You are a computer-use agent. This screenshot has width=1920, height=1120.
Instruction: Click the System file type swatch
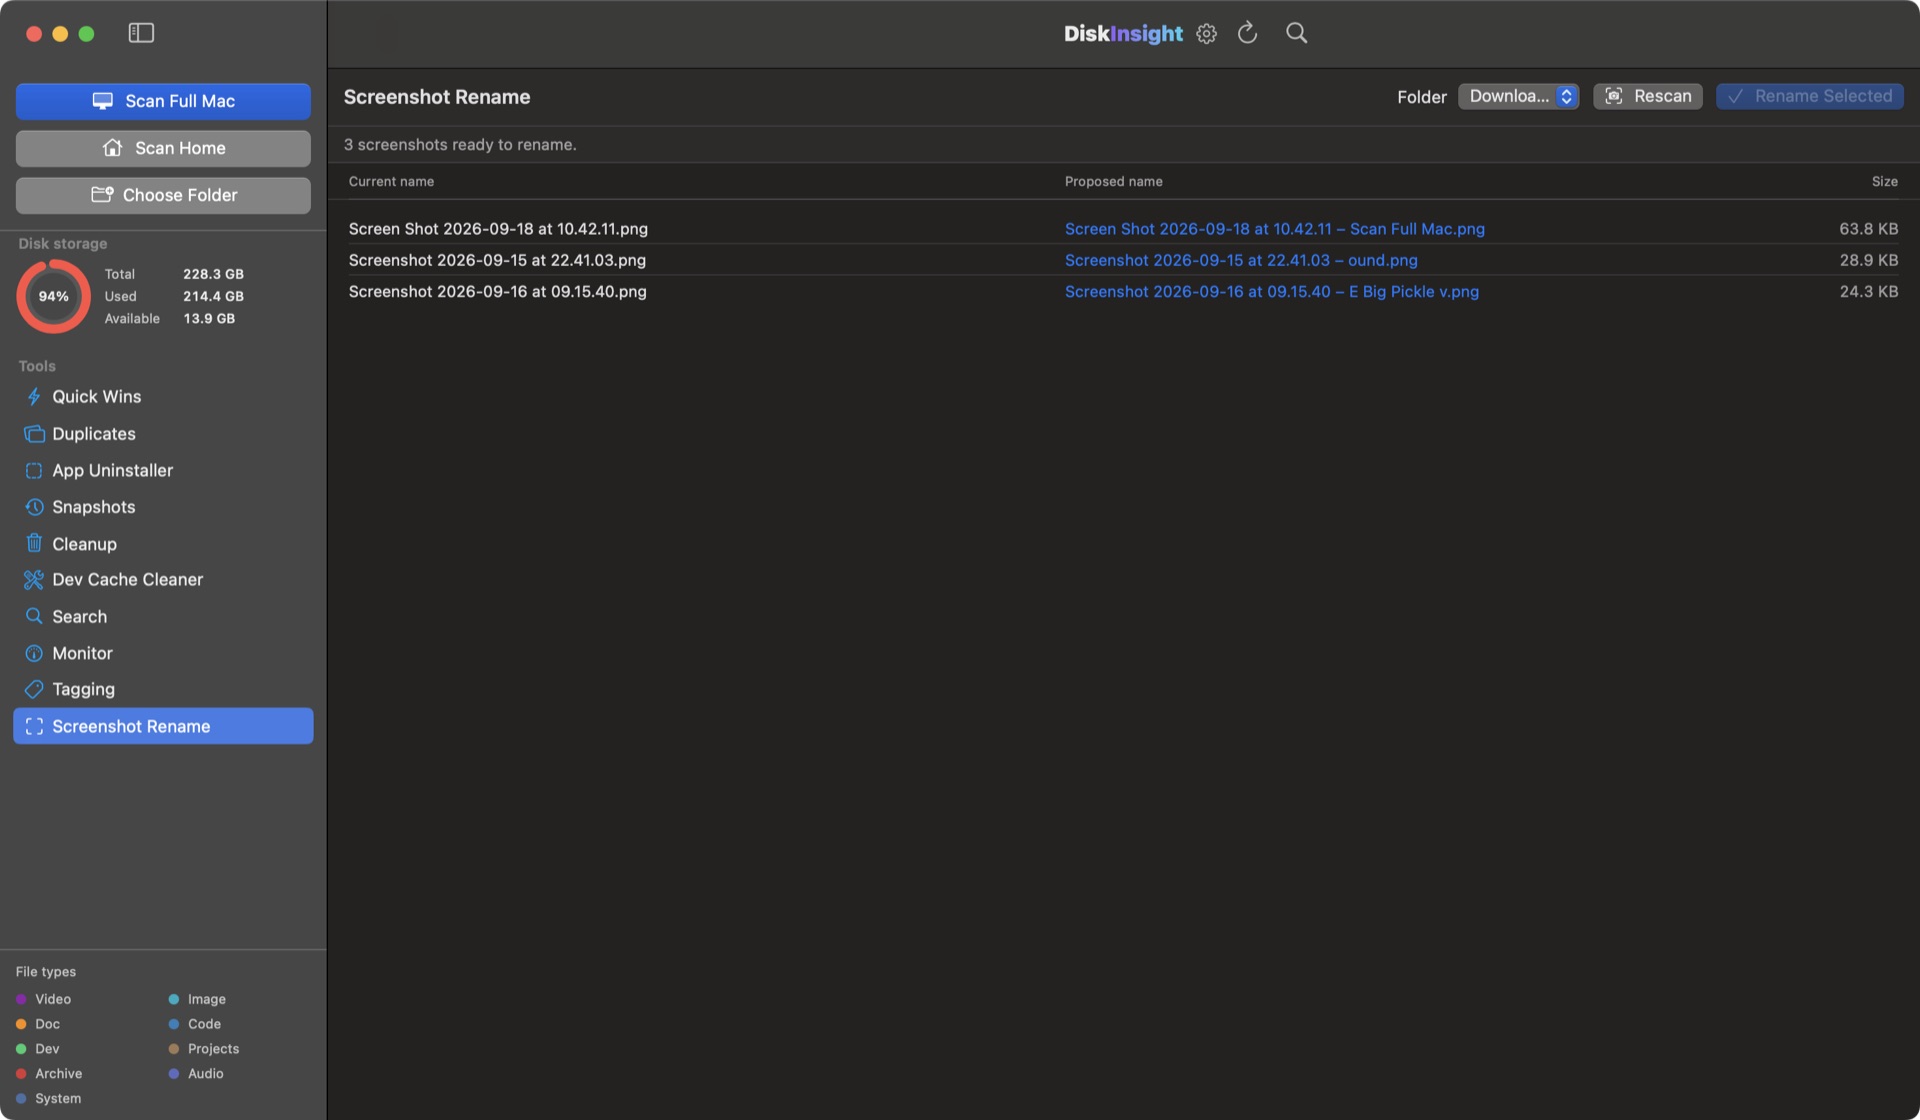click(21, 1098)
